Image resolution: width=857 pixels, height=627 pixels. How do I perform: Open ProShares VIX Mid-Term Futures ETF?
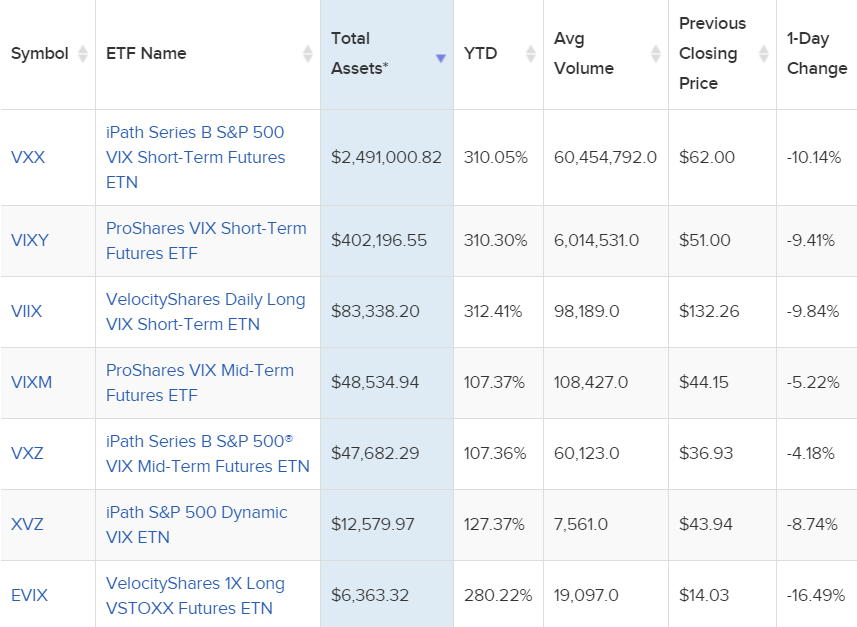[x=200, y=382]
